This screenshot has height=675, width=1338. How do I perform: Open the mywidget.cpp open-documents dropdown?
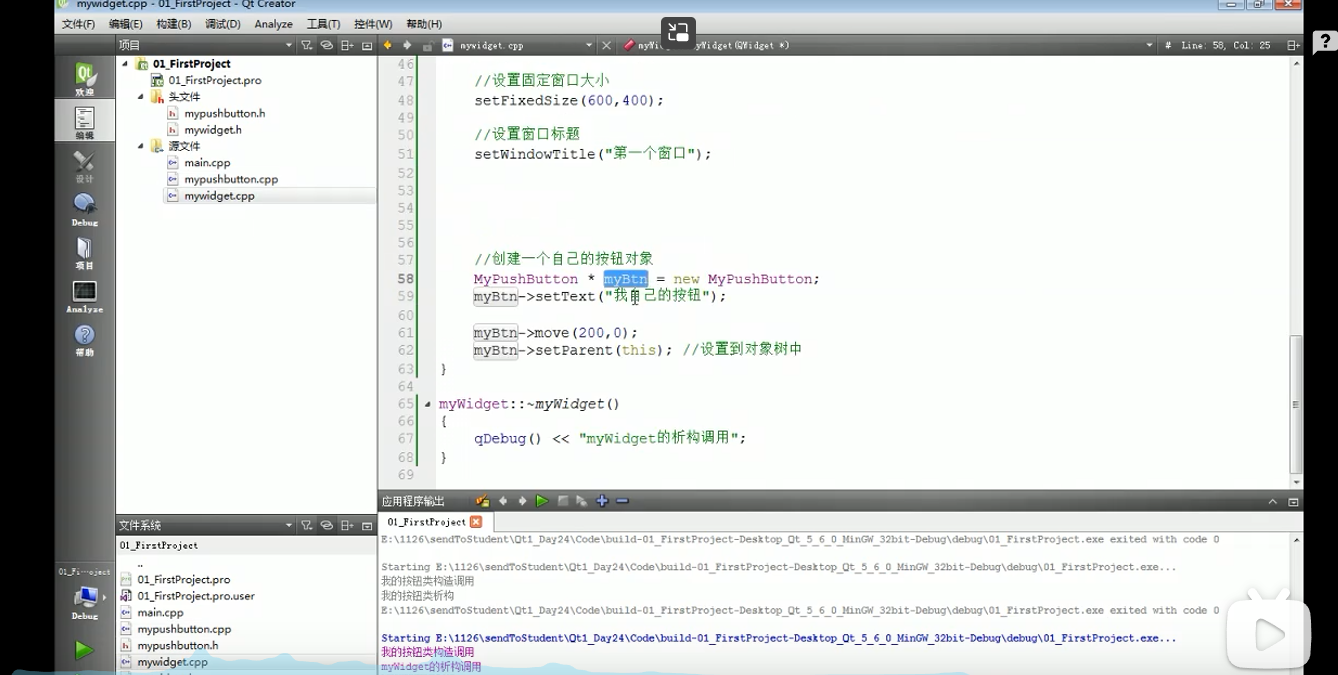[589, 45]
